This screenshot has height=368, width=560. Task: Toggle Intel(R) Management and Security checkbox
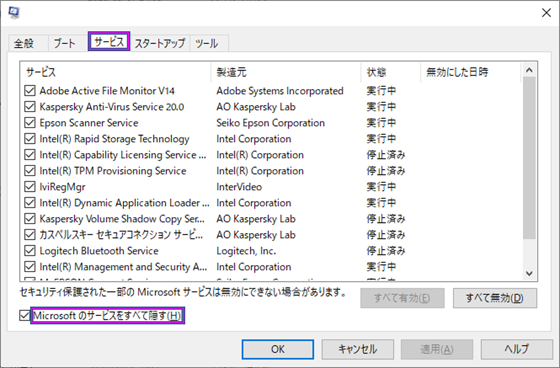[x=30, y=267]
